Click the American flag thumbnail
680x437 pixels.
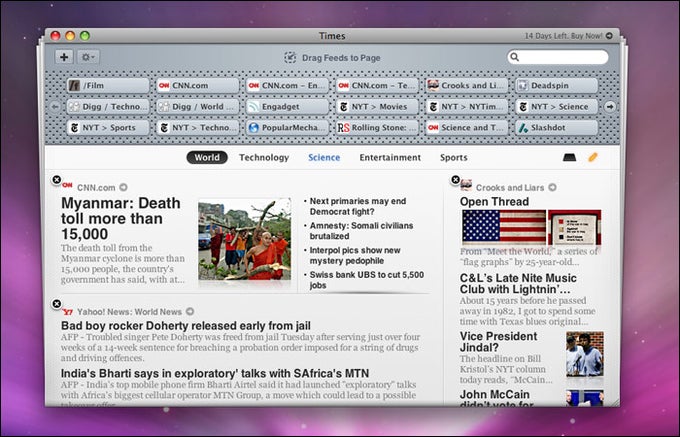point(504,227)
